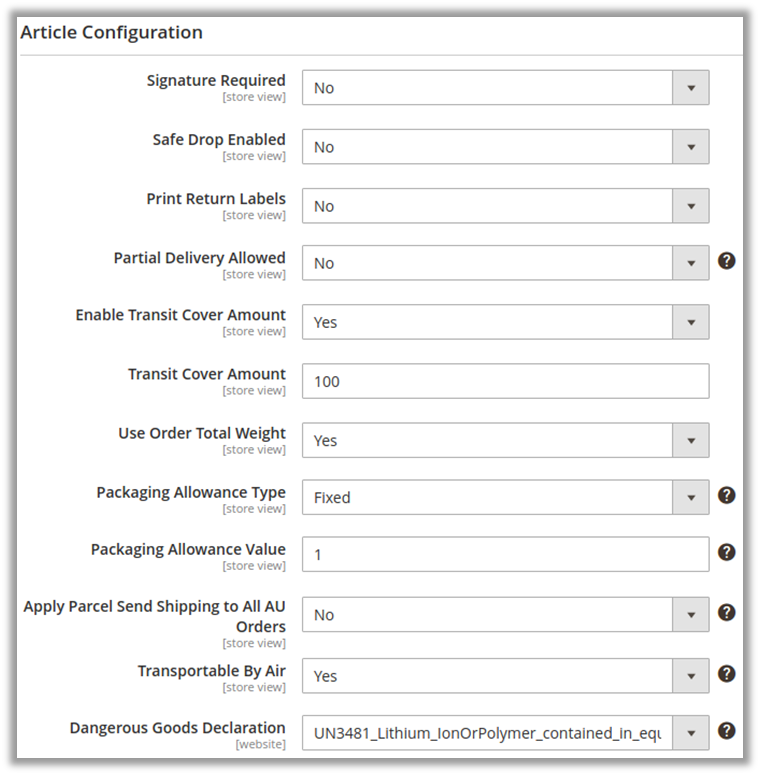
Task: Click the Transit Cover Amount input field
Action: [x=505, y=381]
